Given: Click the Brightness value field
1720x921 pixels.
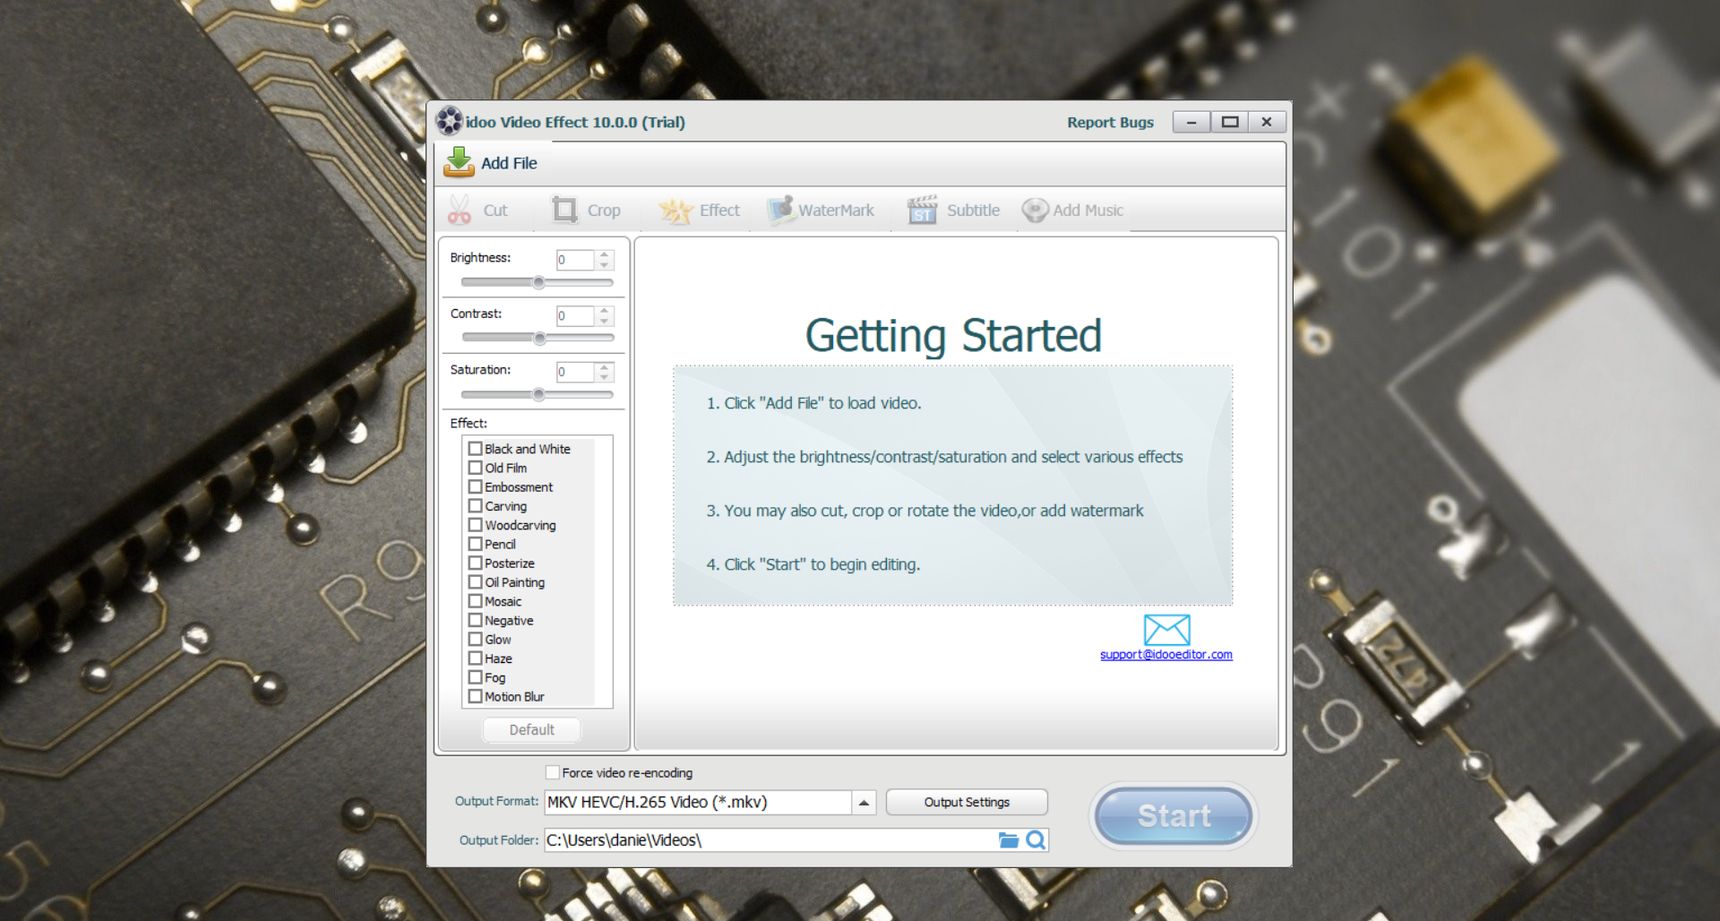Looking at the screenshot, I should 575,260.
